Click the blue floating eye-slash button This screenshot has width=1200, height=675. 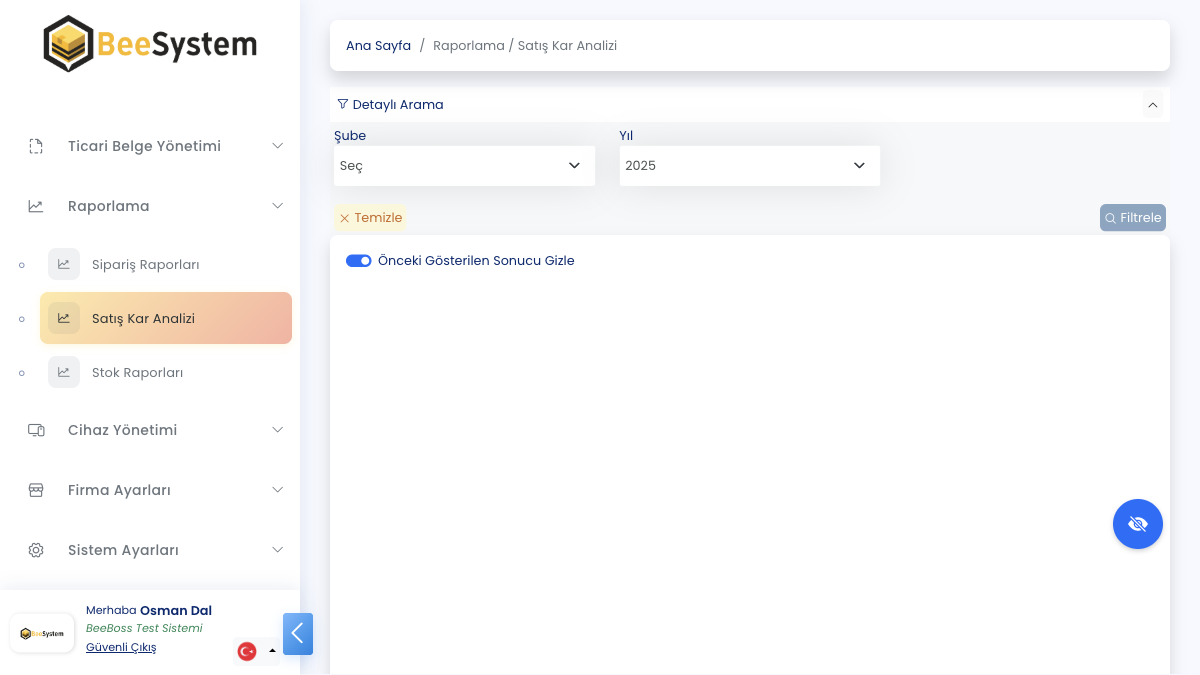(1137, 524)
